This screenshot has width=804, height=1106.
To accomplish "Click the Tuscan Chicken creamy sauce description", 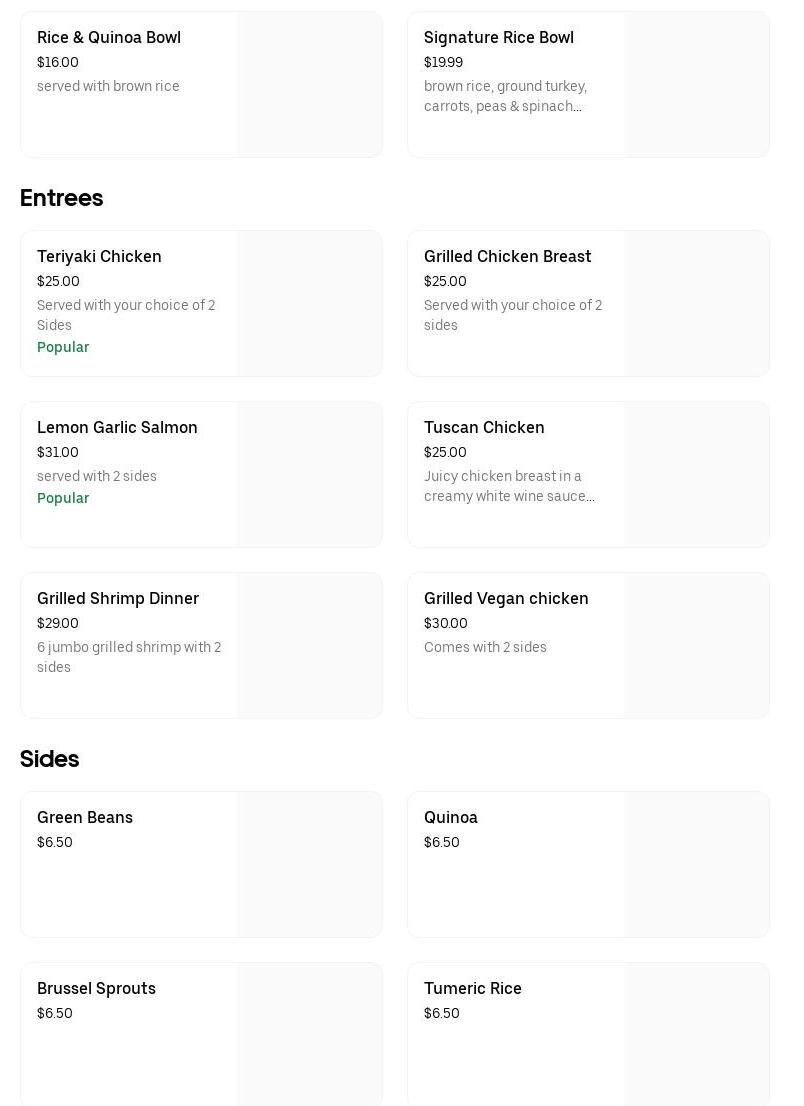I will 509,487.
